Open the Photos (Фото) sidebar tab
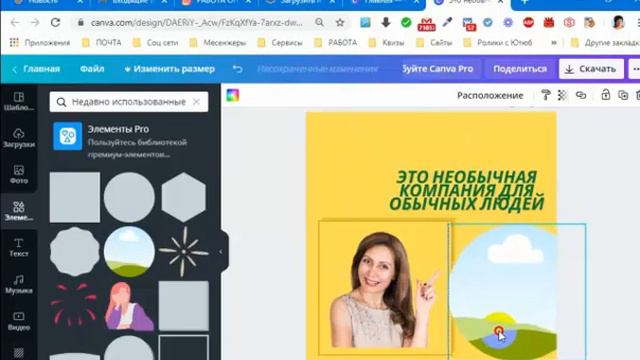This screenshot has height=360, width=640. [x=19, y=174]
